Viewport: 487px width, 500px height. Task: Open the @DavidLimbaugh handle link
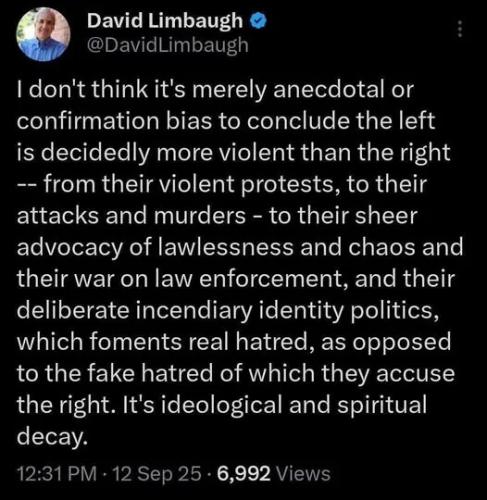[168, 45]
